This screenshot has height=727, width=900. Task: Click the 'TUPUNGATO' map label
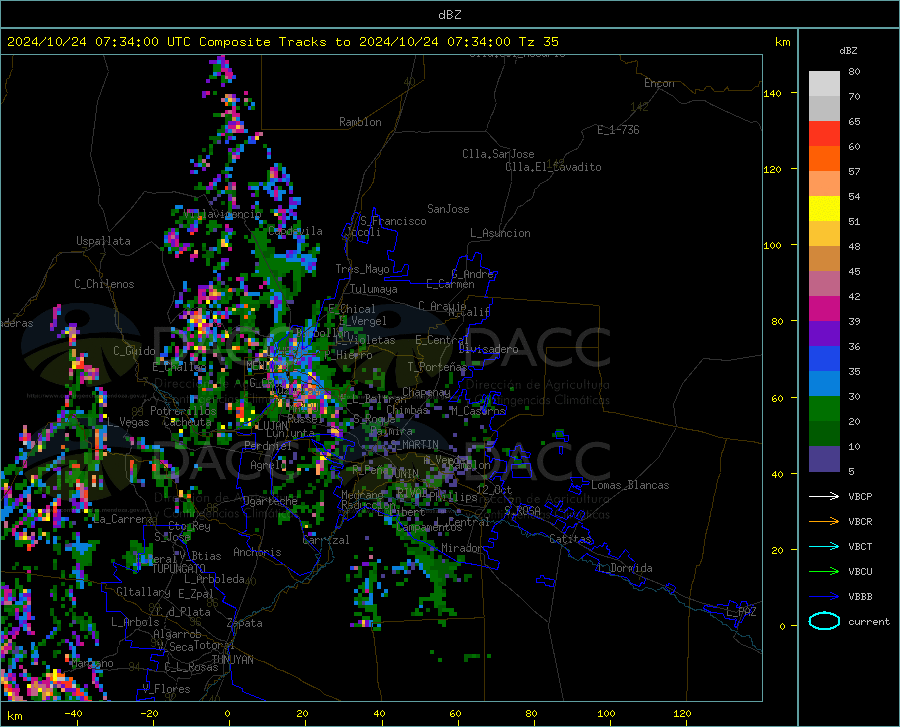[x=179, y=569]
